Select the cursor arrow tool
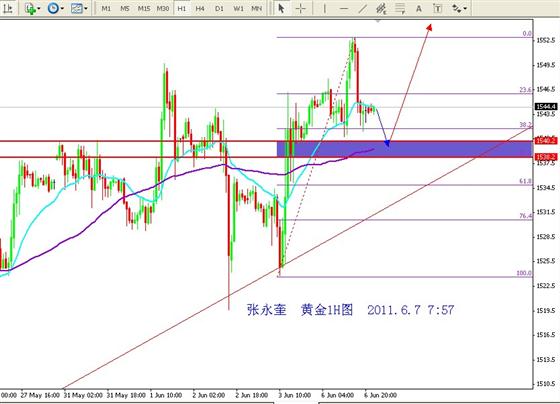 [281, 8]
